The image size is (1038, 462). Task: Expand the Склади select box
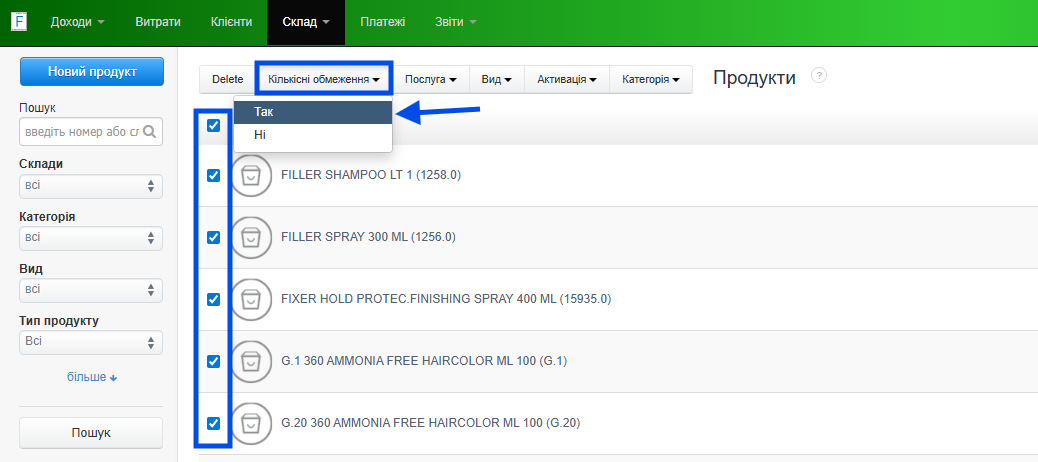[90, 186]
